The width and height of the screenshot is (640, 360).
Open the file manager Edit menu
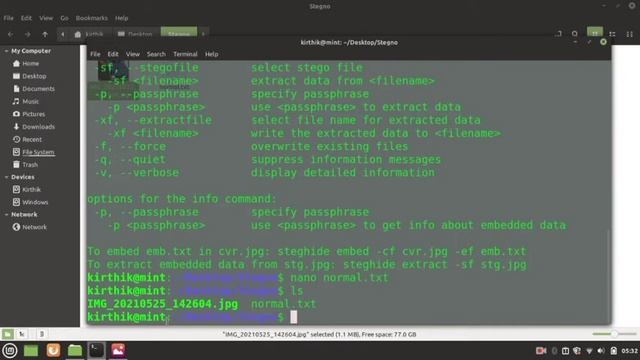click(26, 18)
